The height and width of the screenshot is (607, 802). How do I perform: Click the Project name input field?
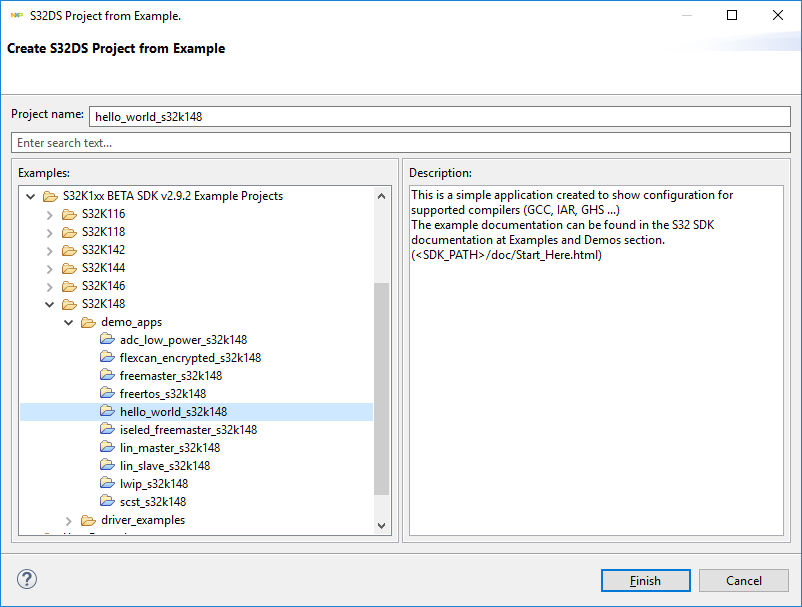click(x=440, y=117)
